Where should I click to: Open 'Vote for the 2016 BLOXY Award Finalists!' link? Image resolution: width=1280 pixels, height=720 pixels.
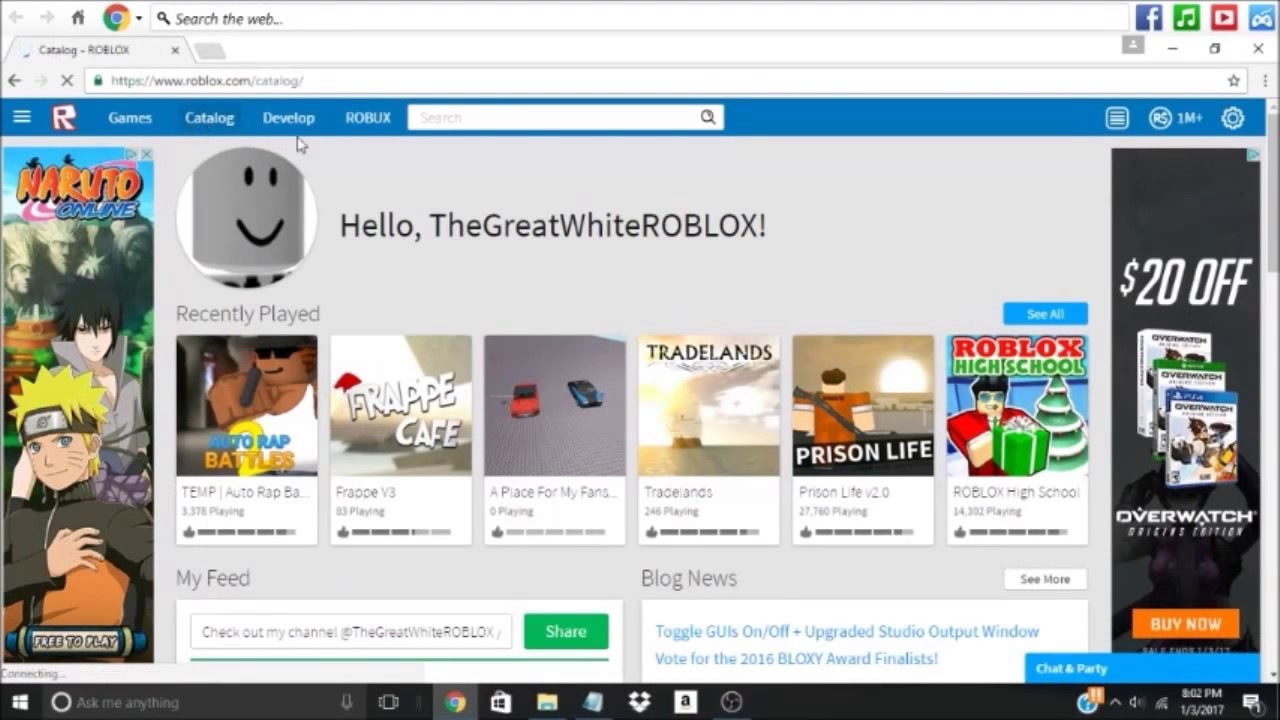(x=796, y=658)
